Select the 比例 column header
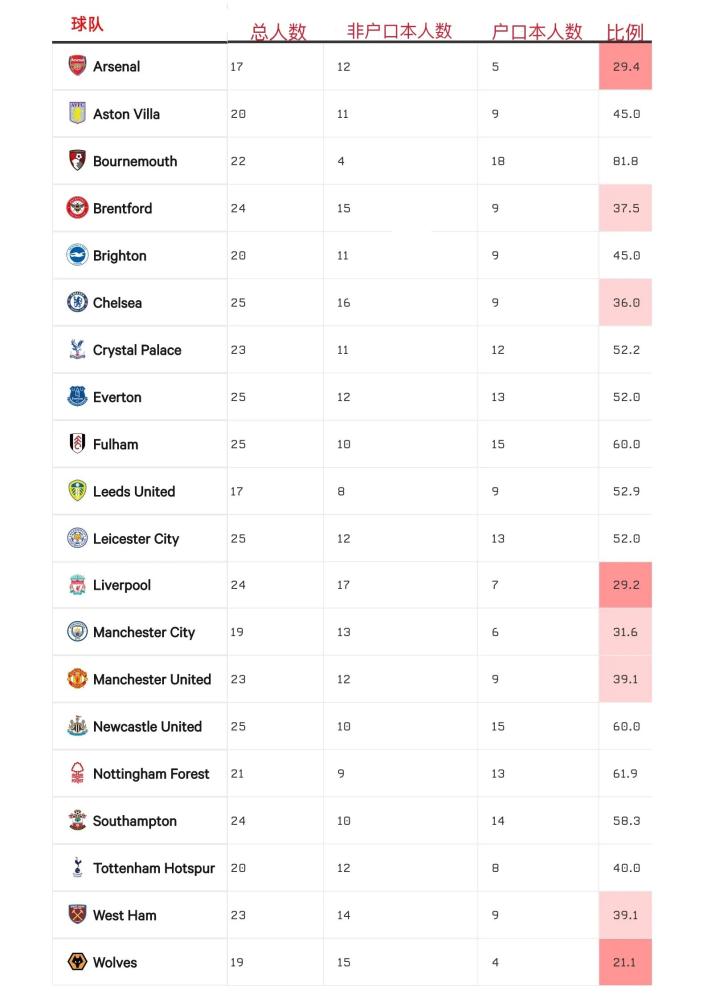Screen dimensions: 720x998 (x=625, y=31)
